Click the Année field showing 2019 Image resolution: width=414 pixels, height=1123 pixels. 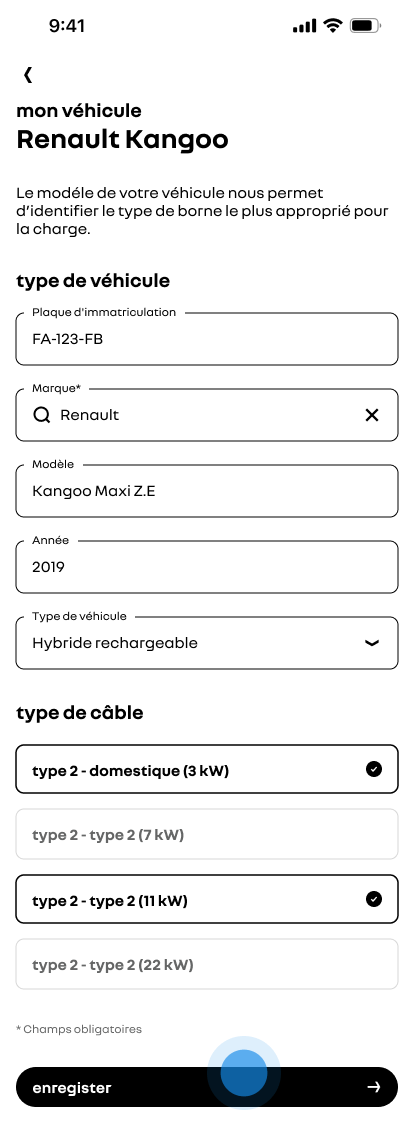pos(207,567)
